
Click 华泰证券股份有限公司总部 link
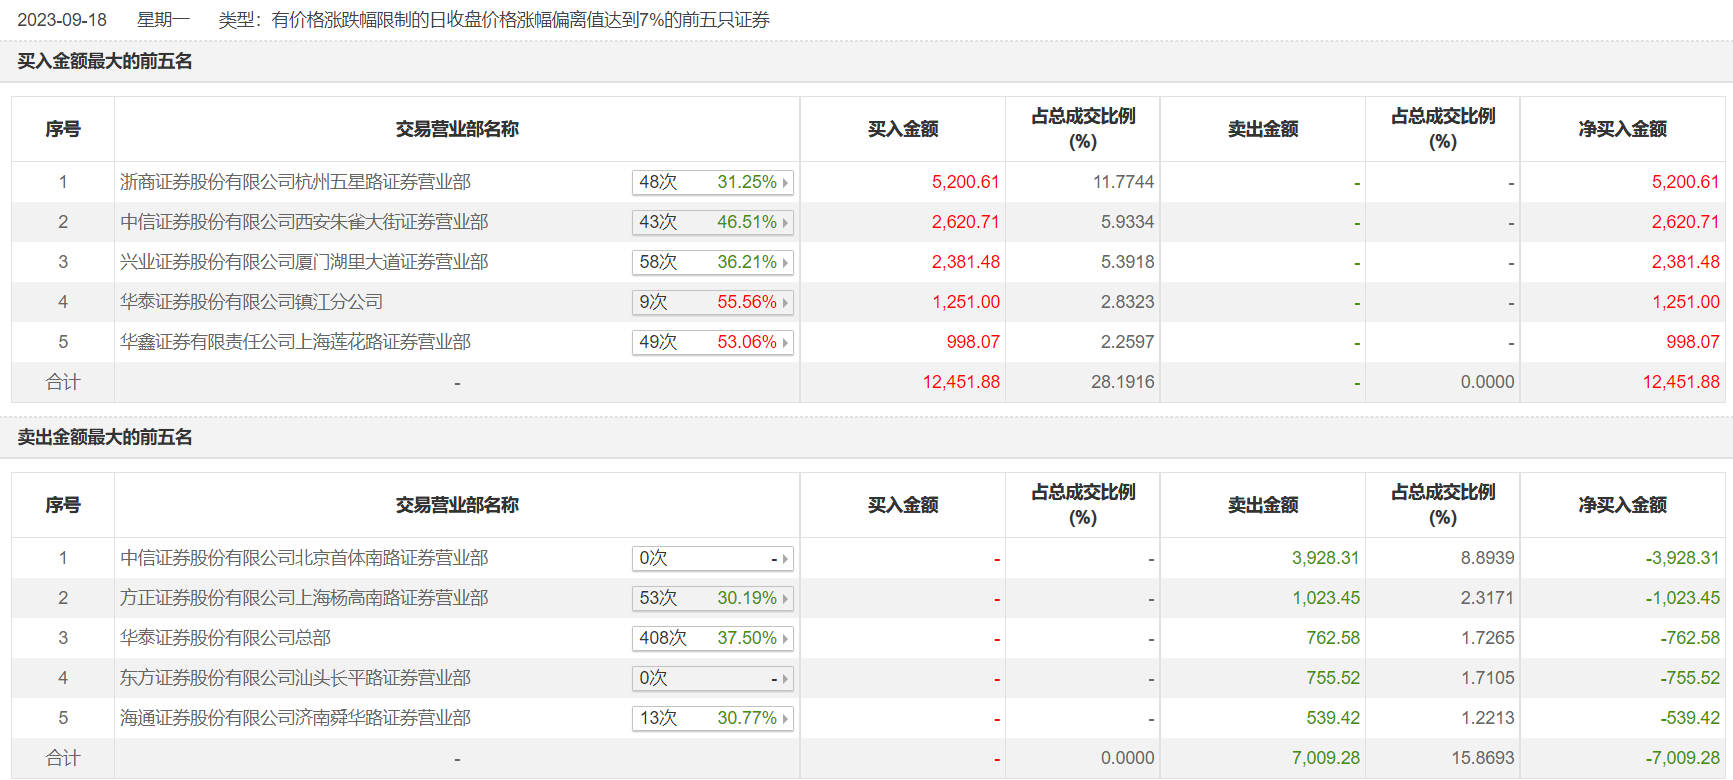tap(225, 638)
